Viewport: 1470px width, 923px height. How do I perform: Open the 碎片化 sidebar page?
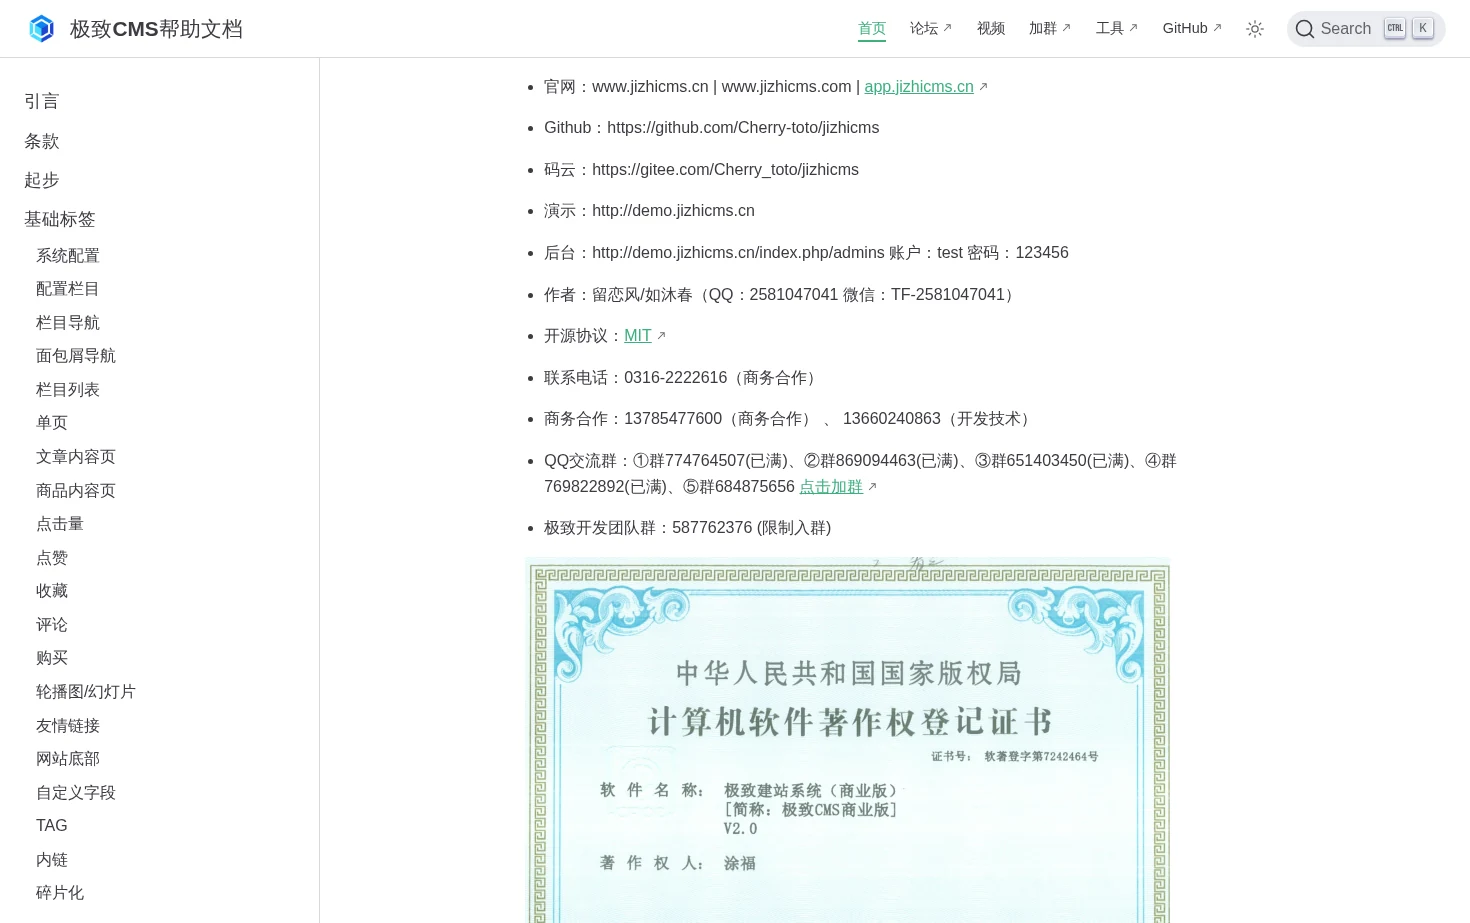pos(60,893)
